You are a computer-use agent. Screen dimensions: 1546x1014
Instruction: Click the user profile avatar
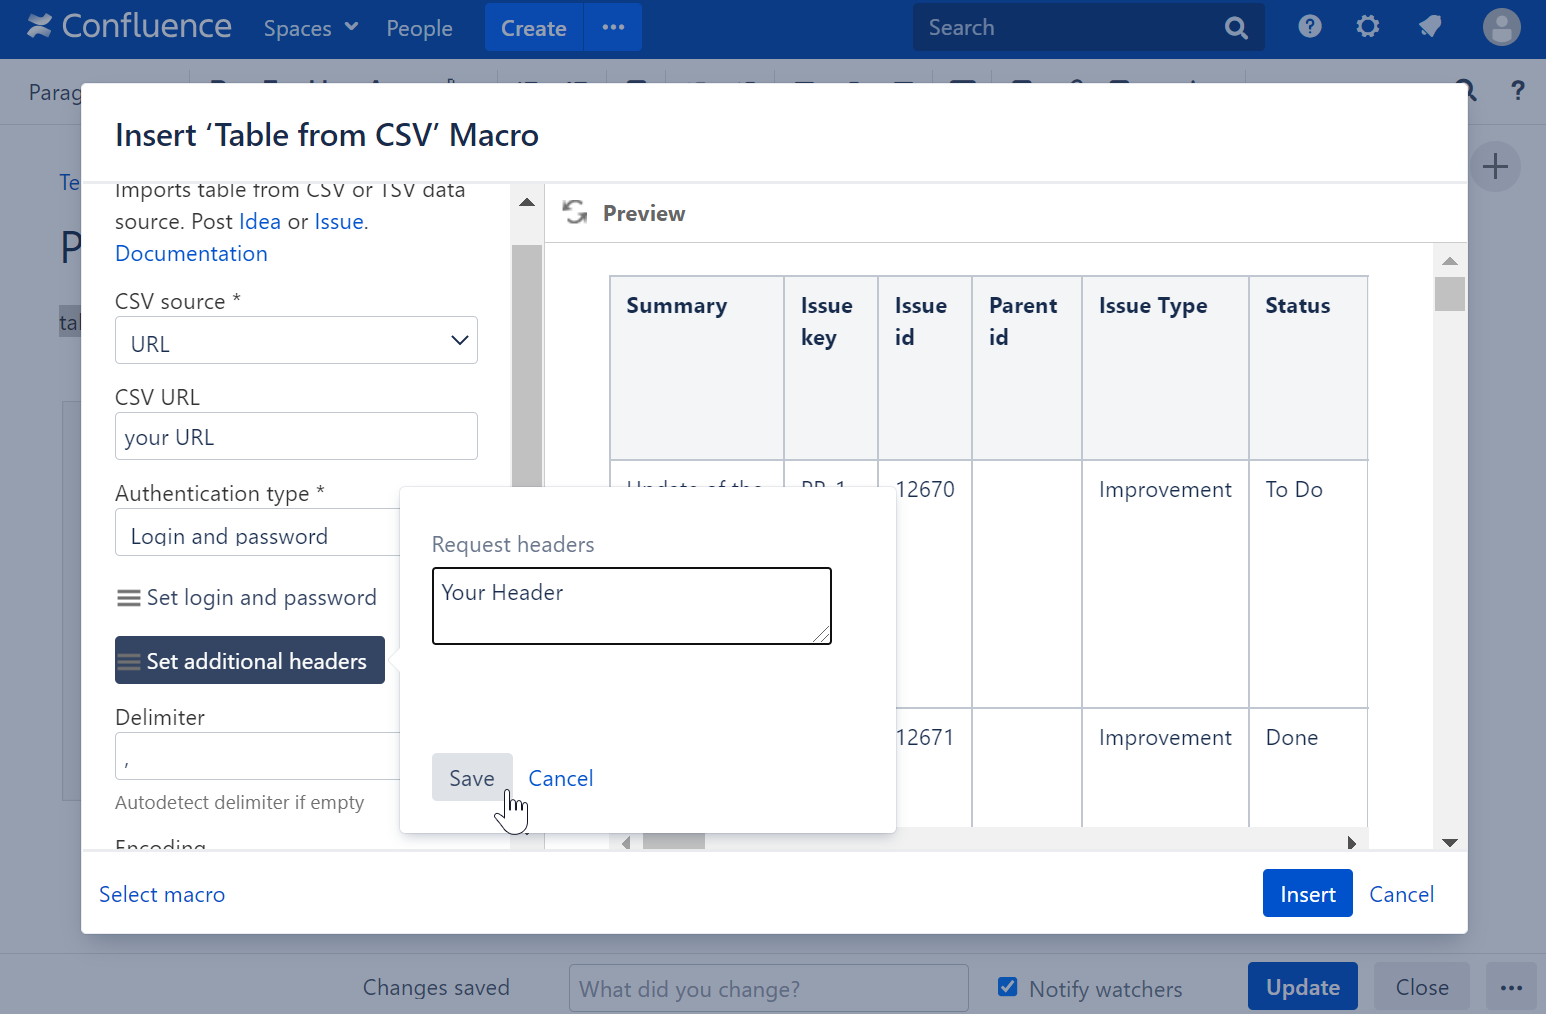coord(1501,27)
